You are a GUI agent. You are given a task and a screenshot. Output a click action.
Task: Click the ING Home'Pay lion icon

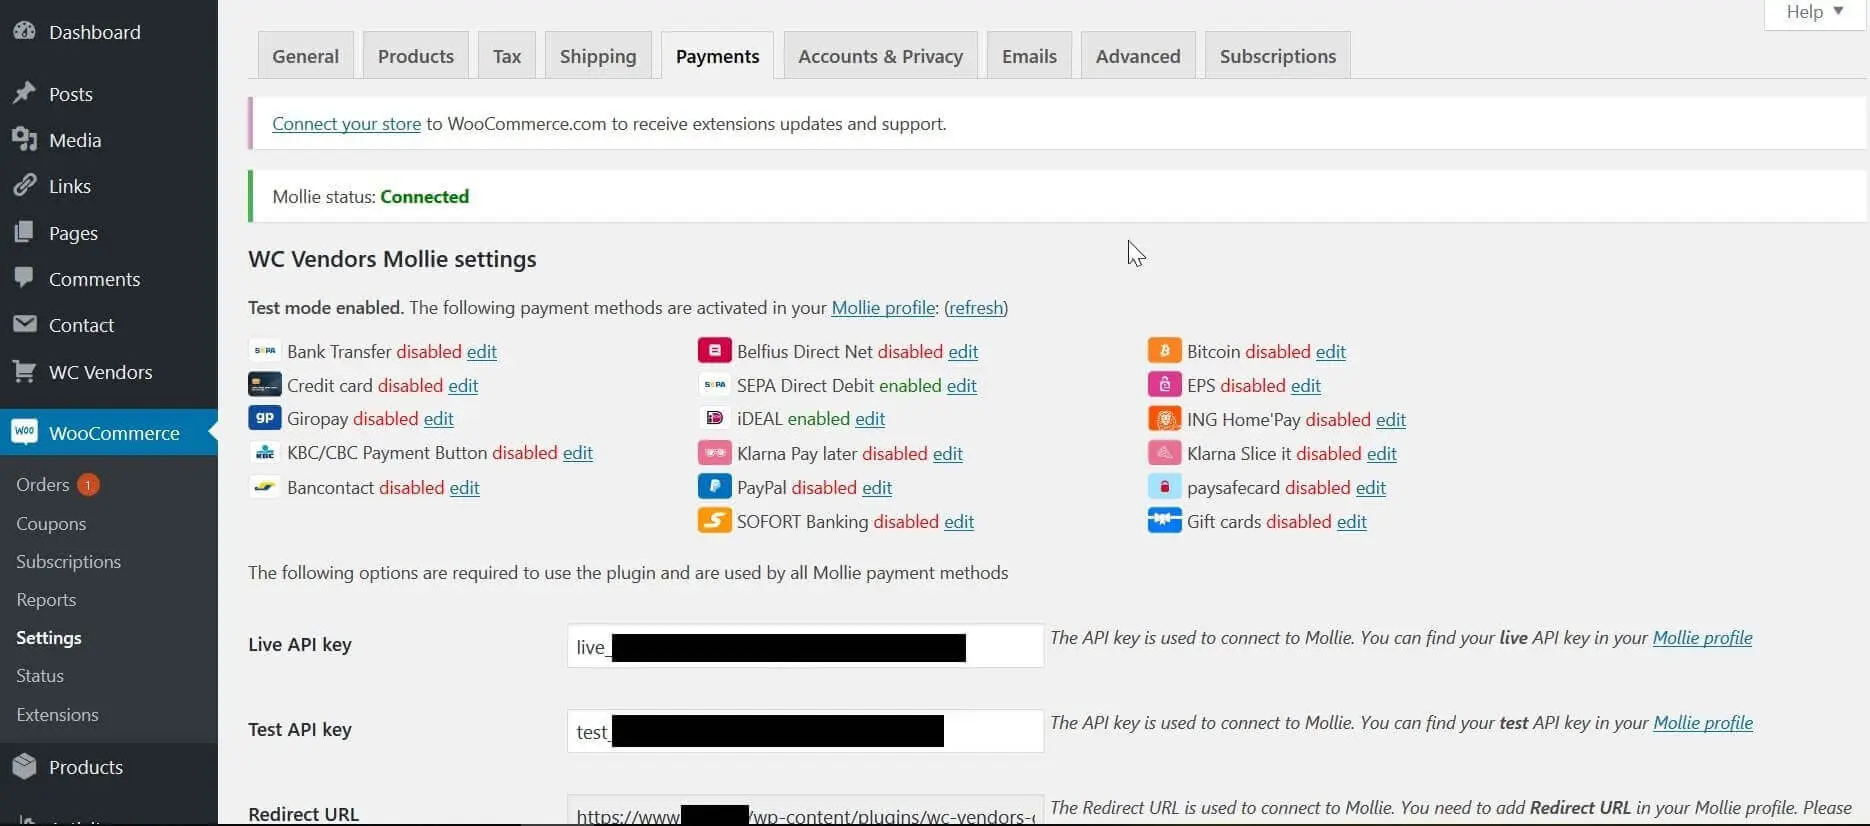1164,419
